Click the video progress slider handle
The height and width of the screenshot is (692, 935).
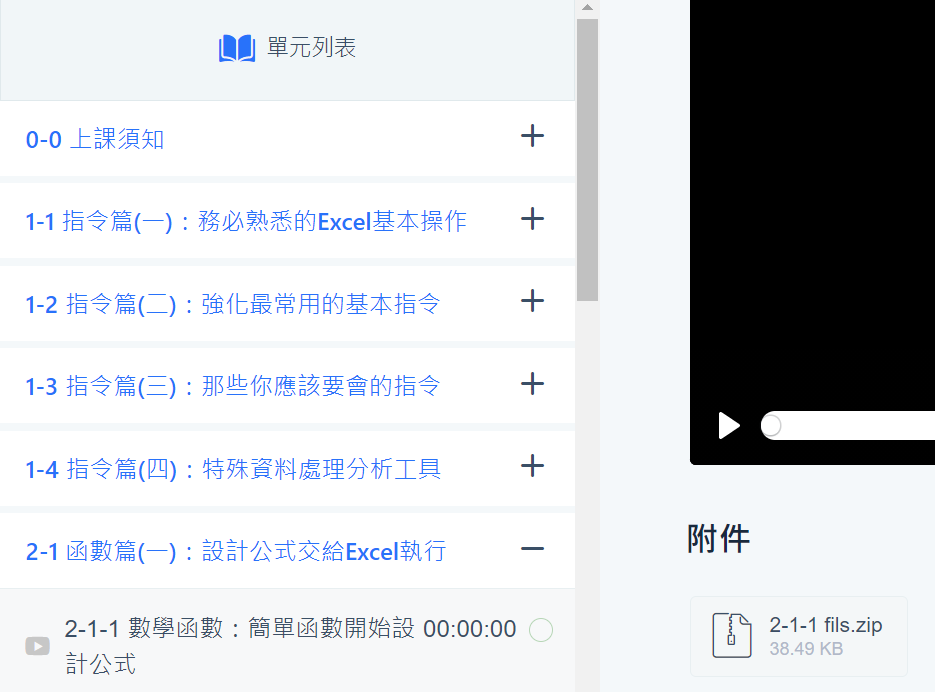(x=771, y=426)
